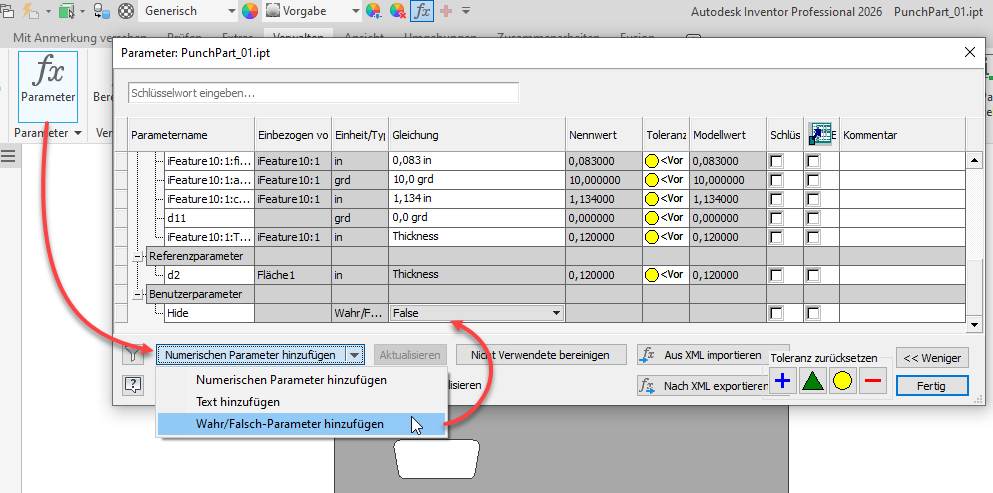This screenshot has width=993, height=493.
Task: Click the adjust appearance color wheel icon
Action: (x=374, y=11)
